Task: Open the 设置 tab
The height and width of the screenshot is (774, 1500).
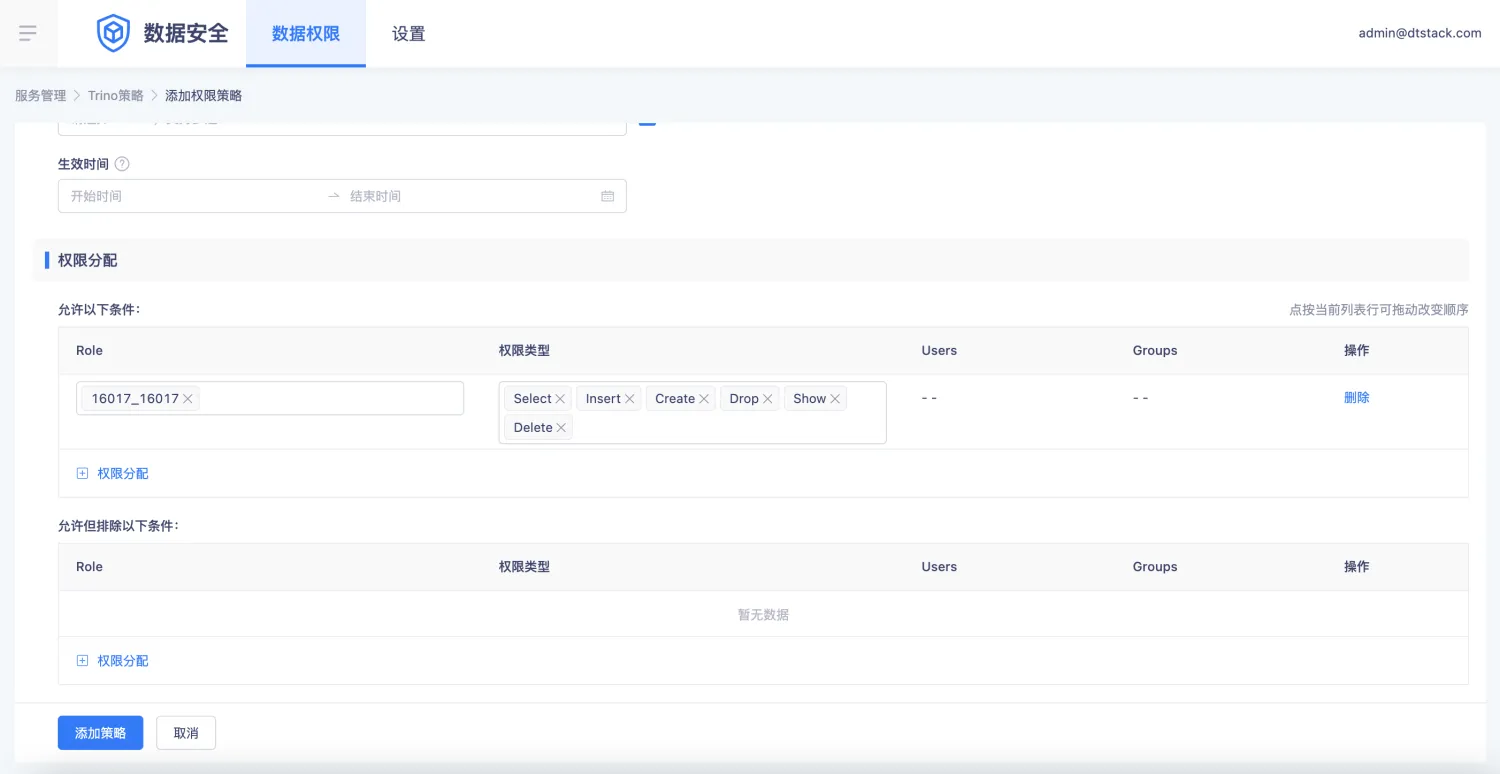Action: (x=408, y=34)
